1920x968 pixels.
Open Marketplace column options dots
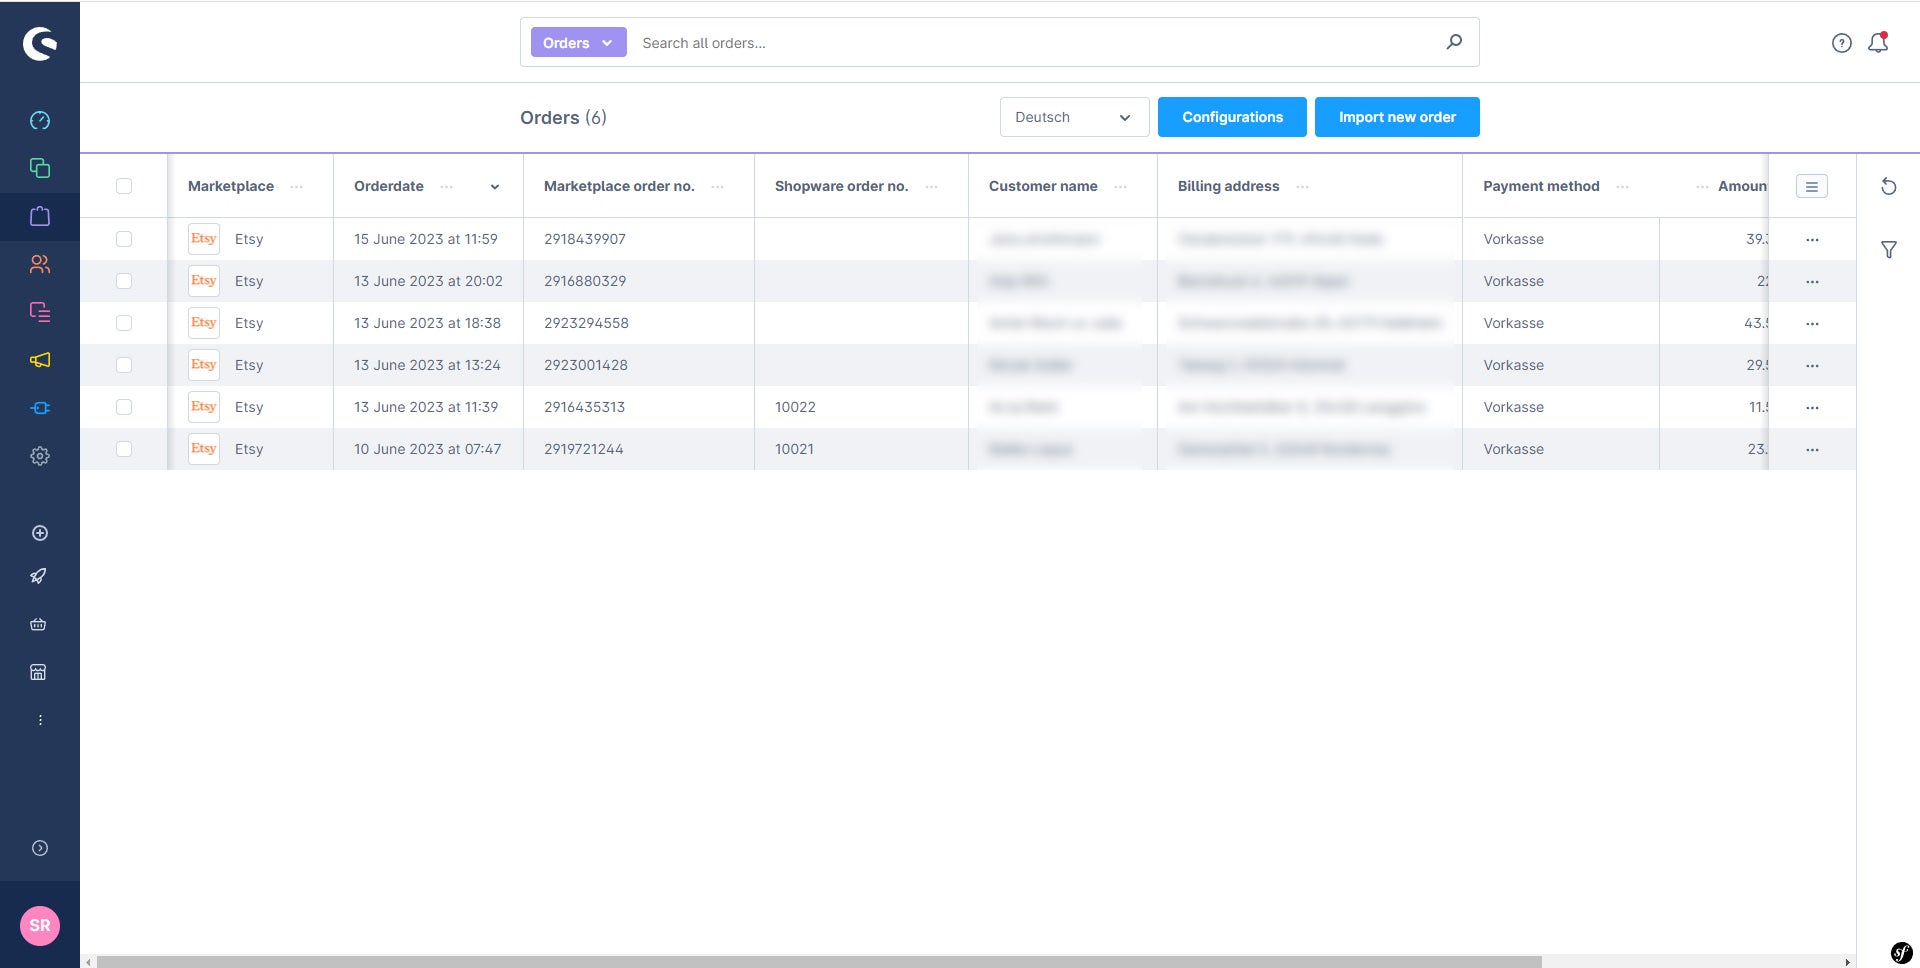pyautogui.click(x=297, y=187)
